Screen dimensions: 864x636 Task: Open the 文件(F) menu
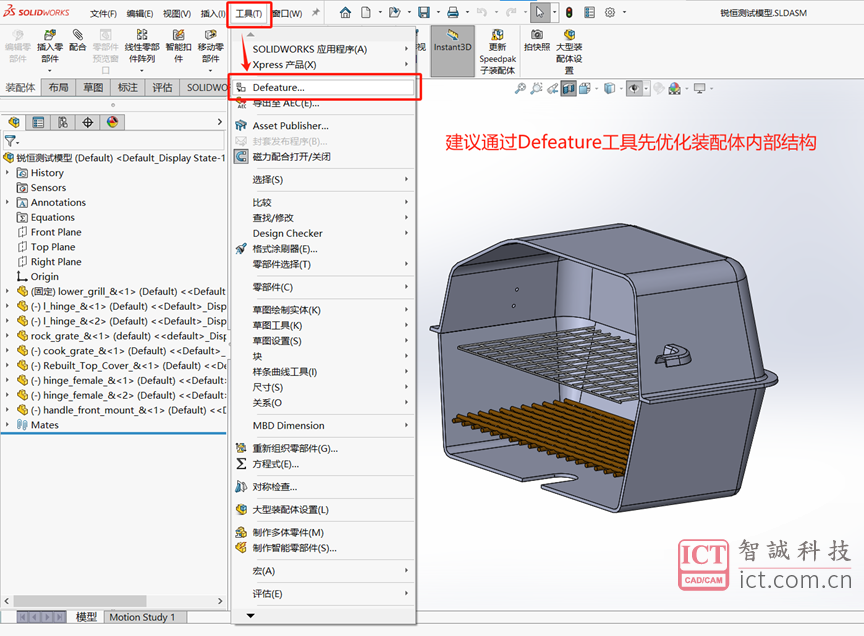(104, 13)
